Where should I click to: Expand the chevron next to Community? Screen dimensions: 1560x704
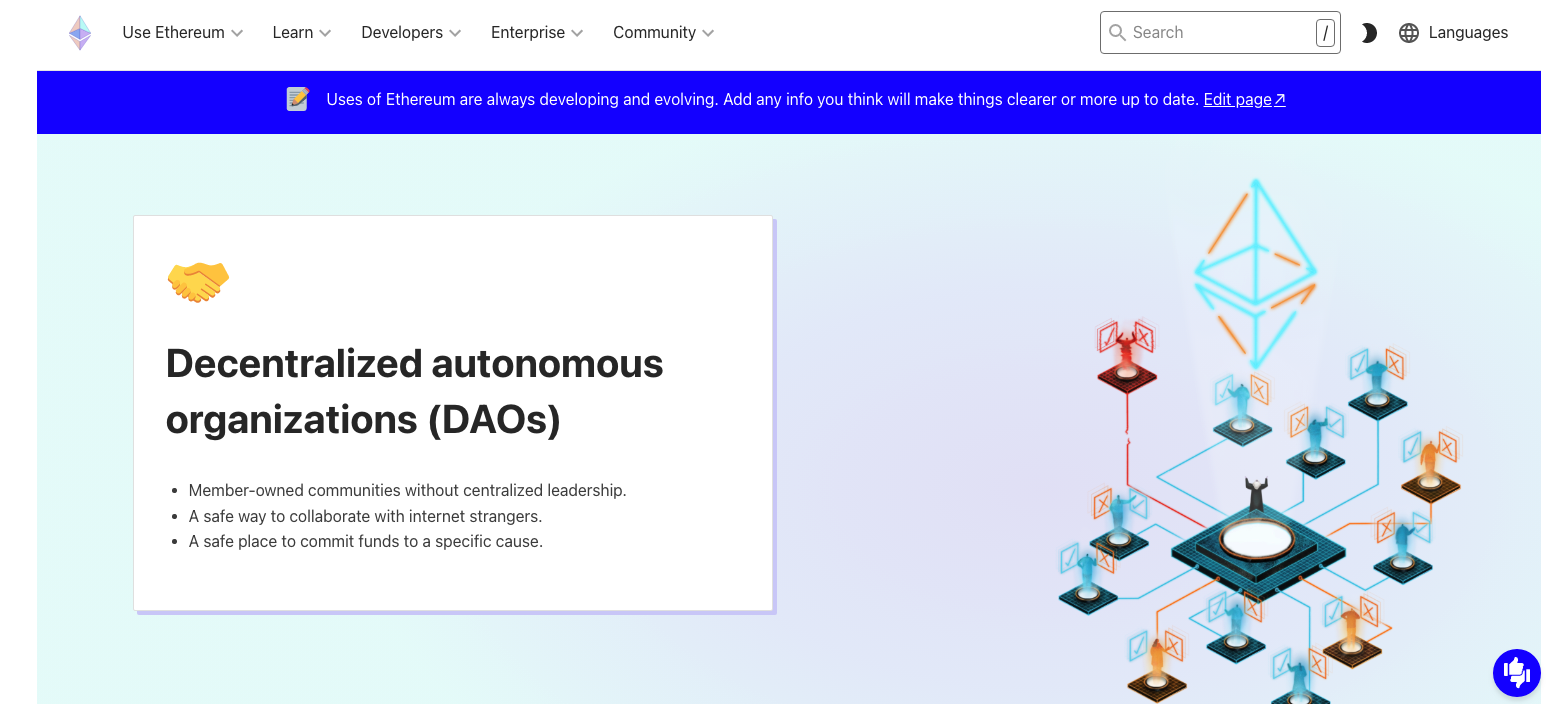(x=708, y=33)
